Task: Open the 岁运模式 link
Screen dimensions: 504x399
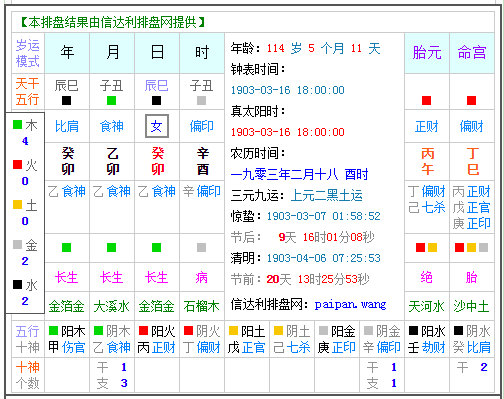Action: (x=28, y=53)
